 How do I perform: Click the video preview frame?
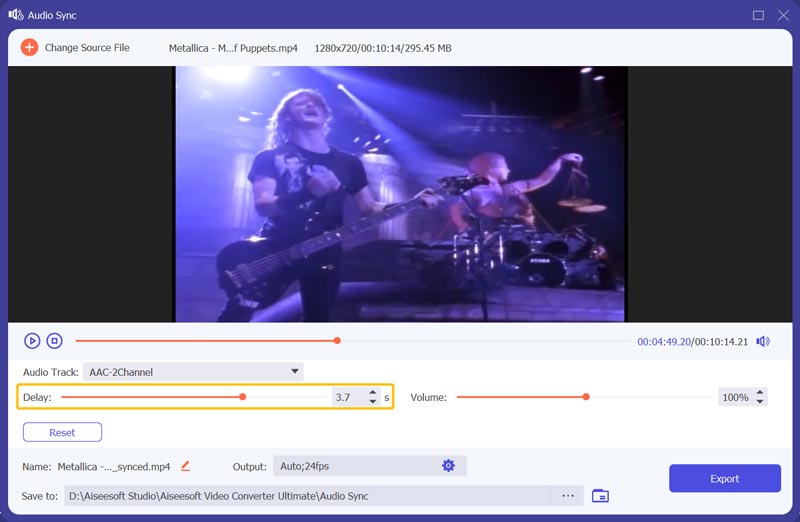[x=402, y=194]
